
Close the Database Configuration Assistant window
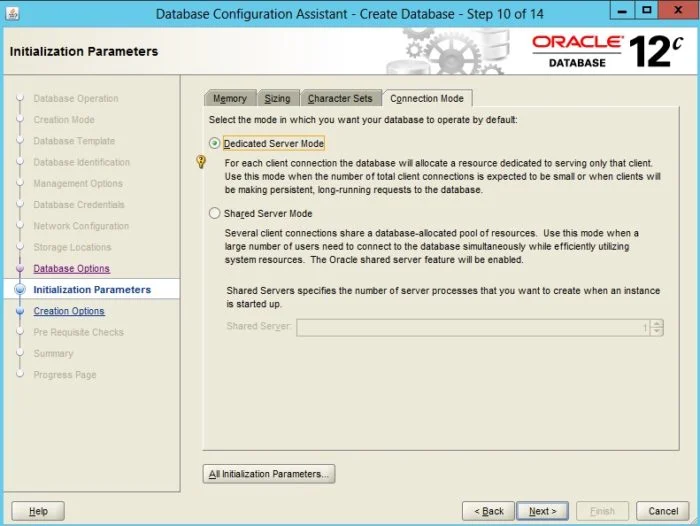[x=678, y=10]
